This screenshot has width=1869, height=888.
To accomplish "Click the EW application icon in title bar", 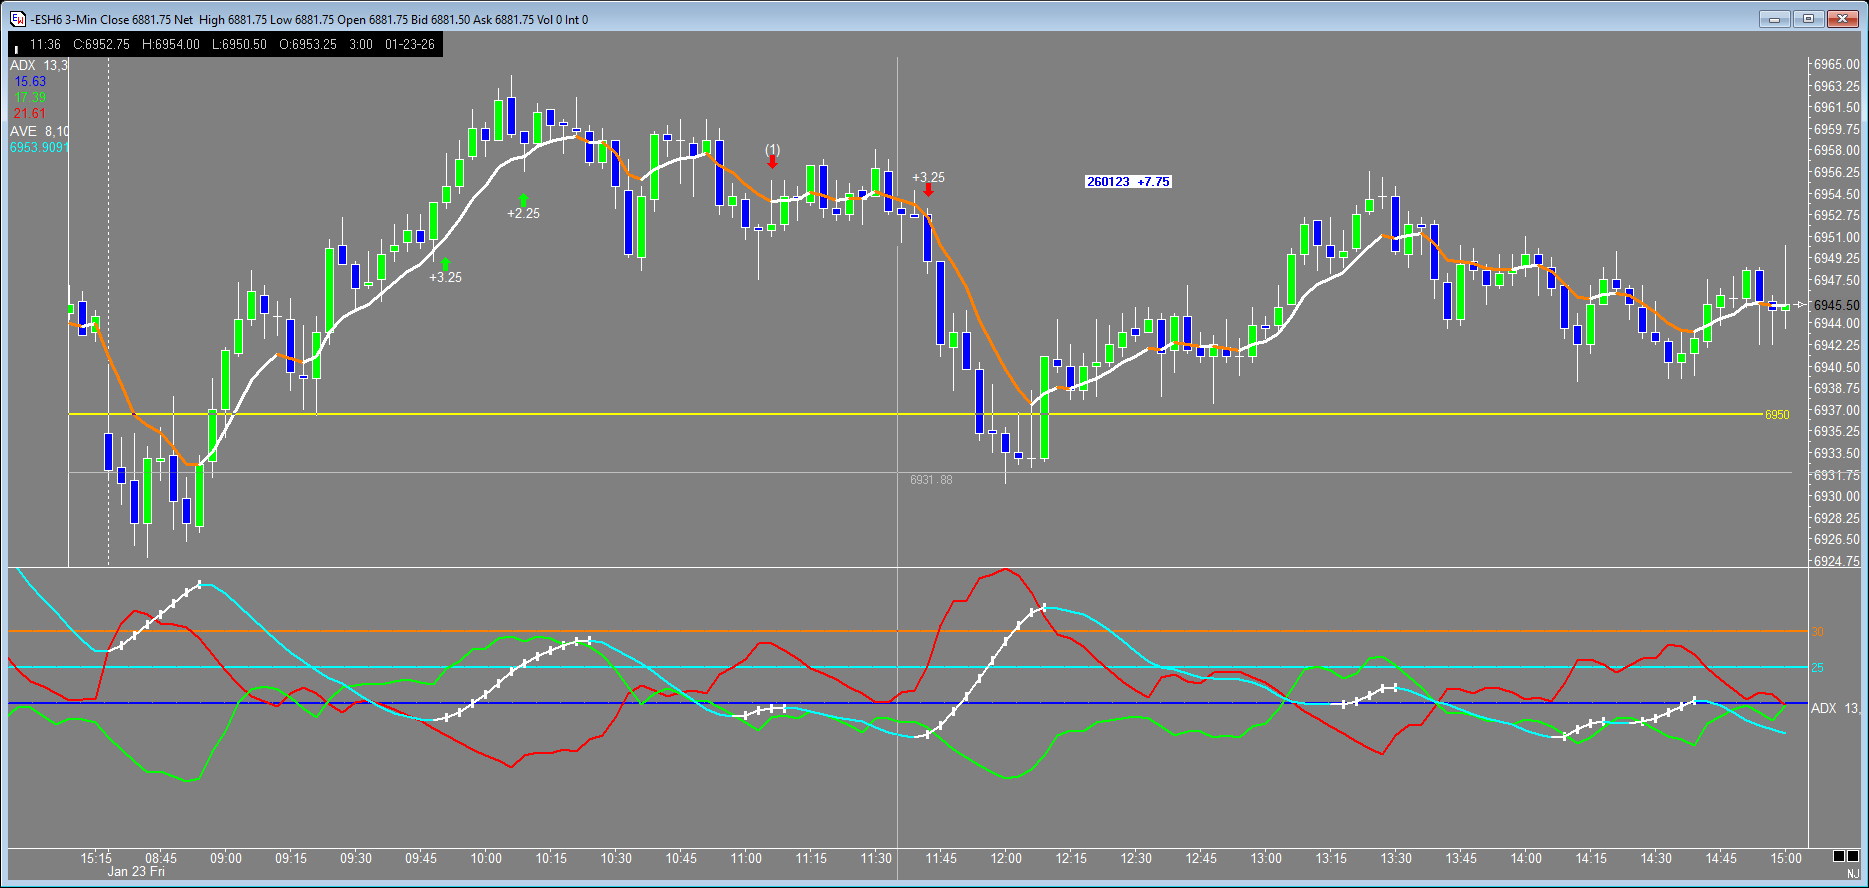I will [x=17, y=19].
